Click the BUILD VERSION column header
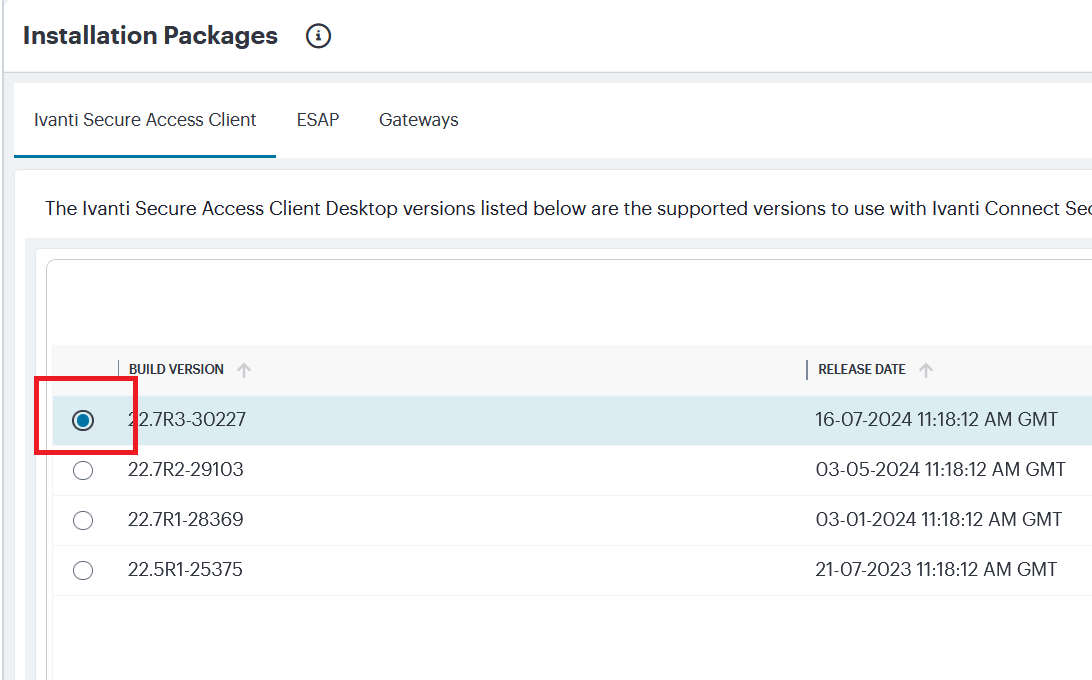This screenshot has width=1092, height=680. 175,369
